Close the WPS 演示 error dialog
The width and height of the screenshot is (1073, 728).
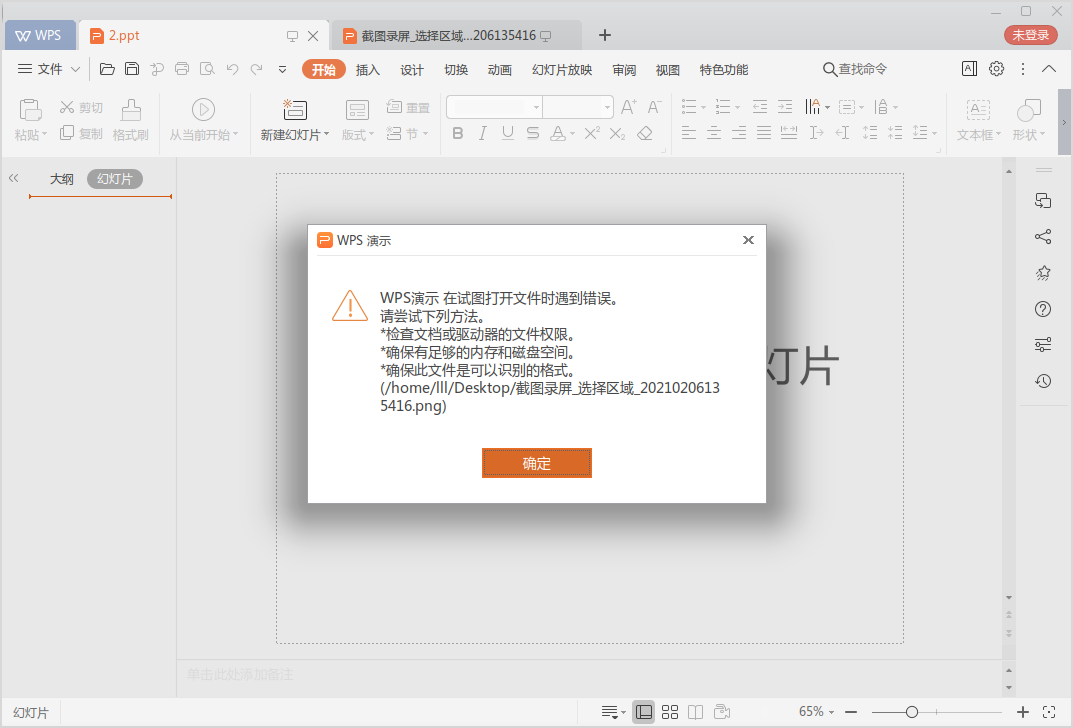coord(748,240)
